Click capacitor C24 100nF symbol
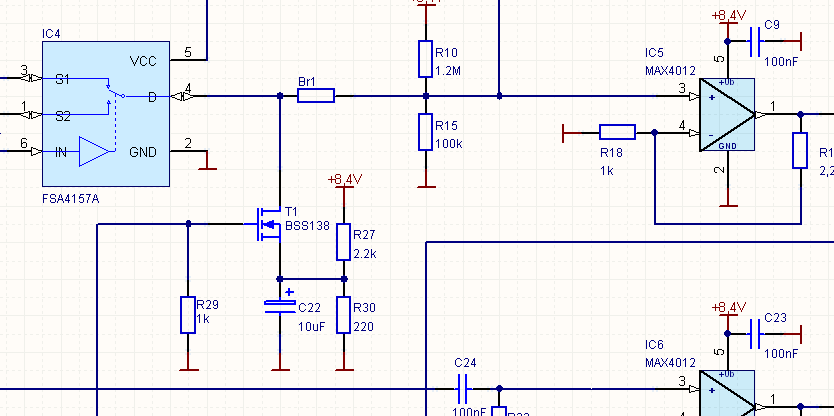834x416 pixels. tap(464, 382)
